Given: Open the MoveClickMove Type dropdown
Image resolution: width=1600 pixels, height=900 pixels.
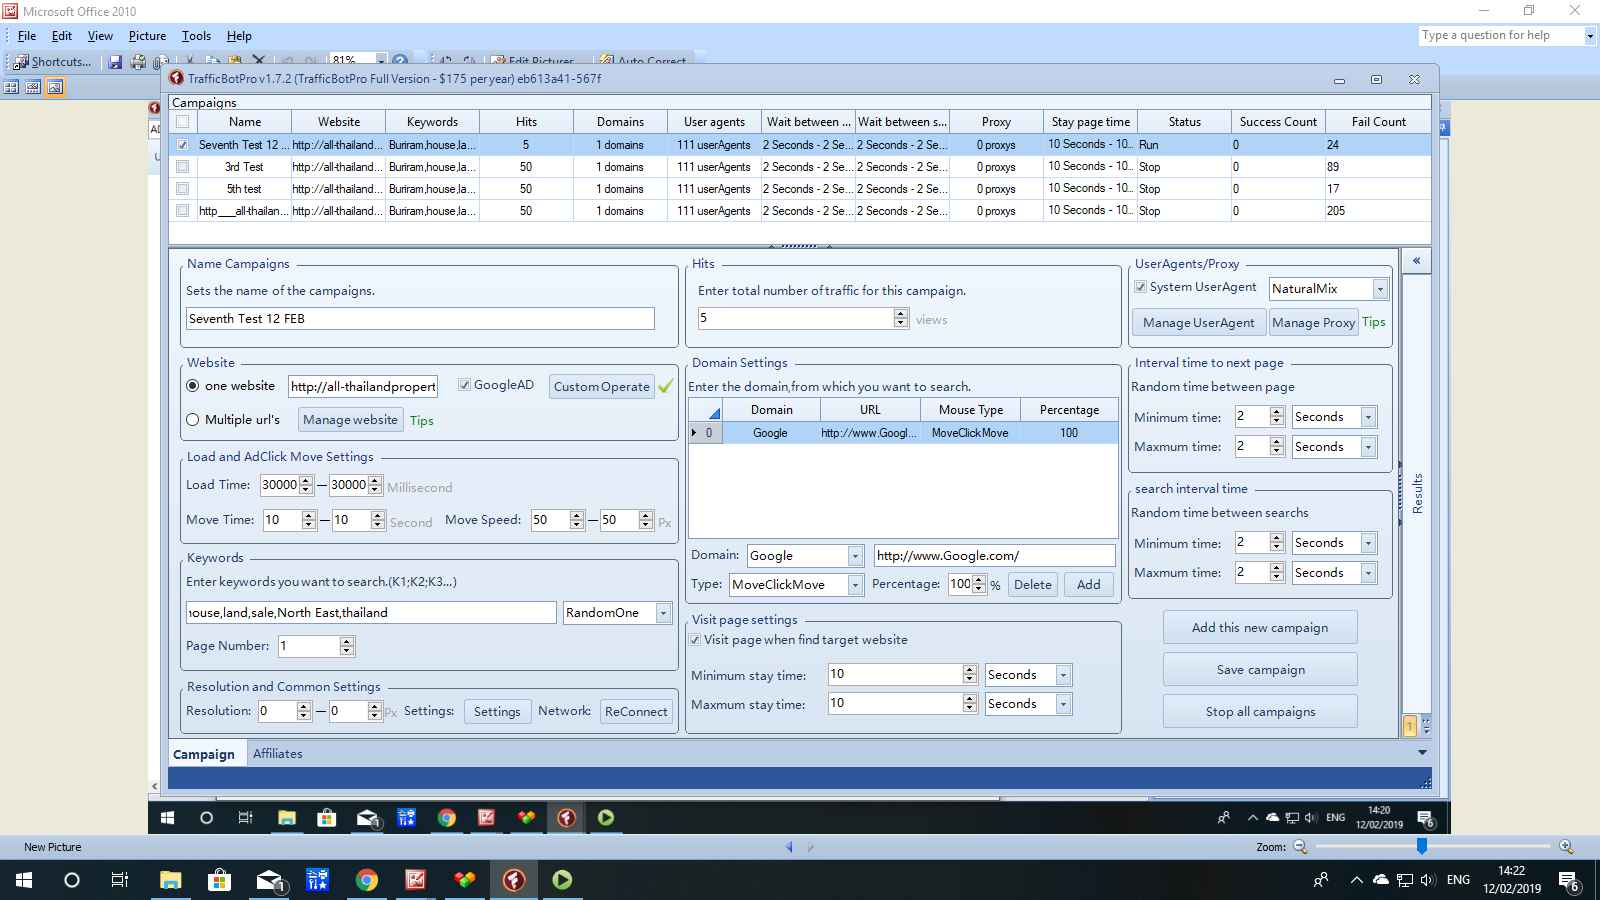Looking at the screenshot, I should [x=855, y=585].
